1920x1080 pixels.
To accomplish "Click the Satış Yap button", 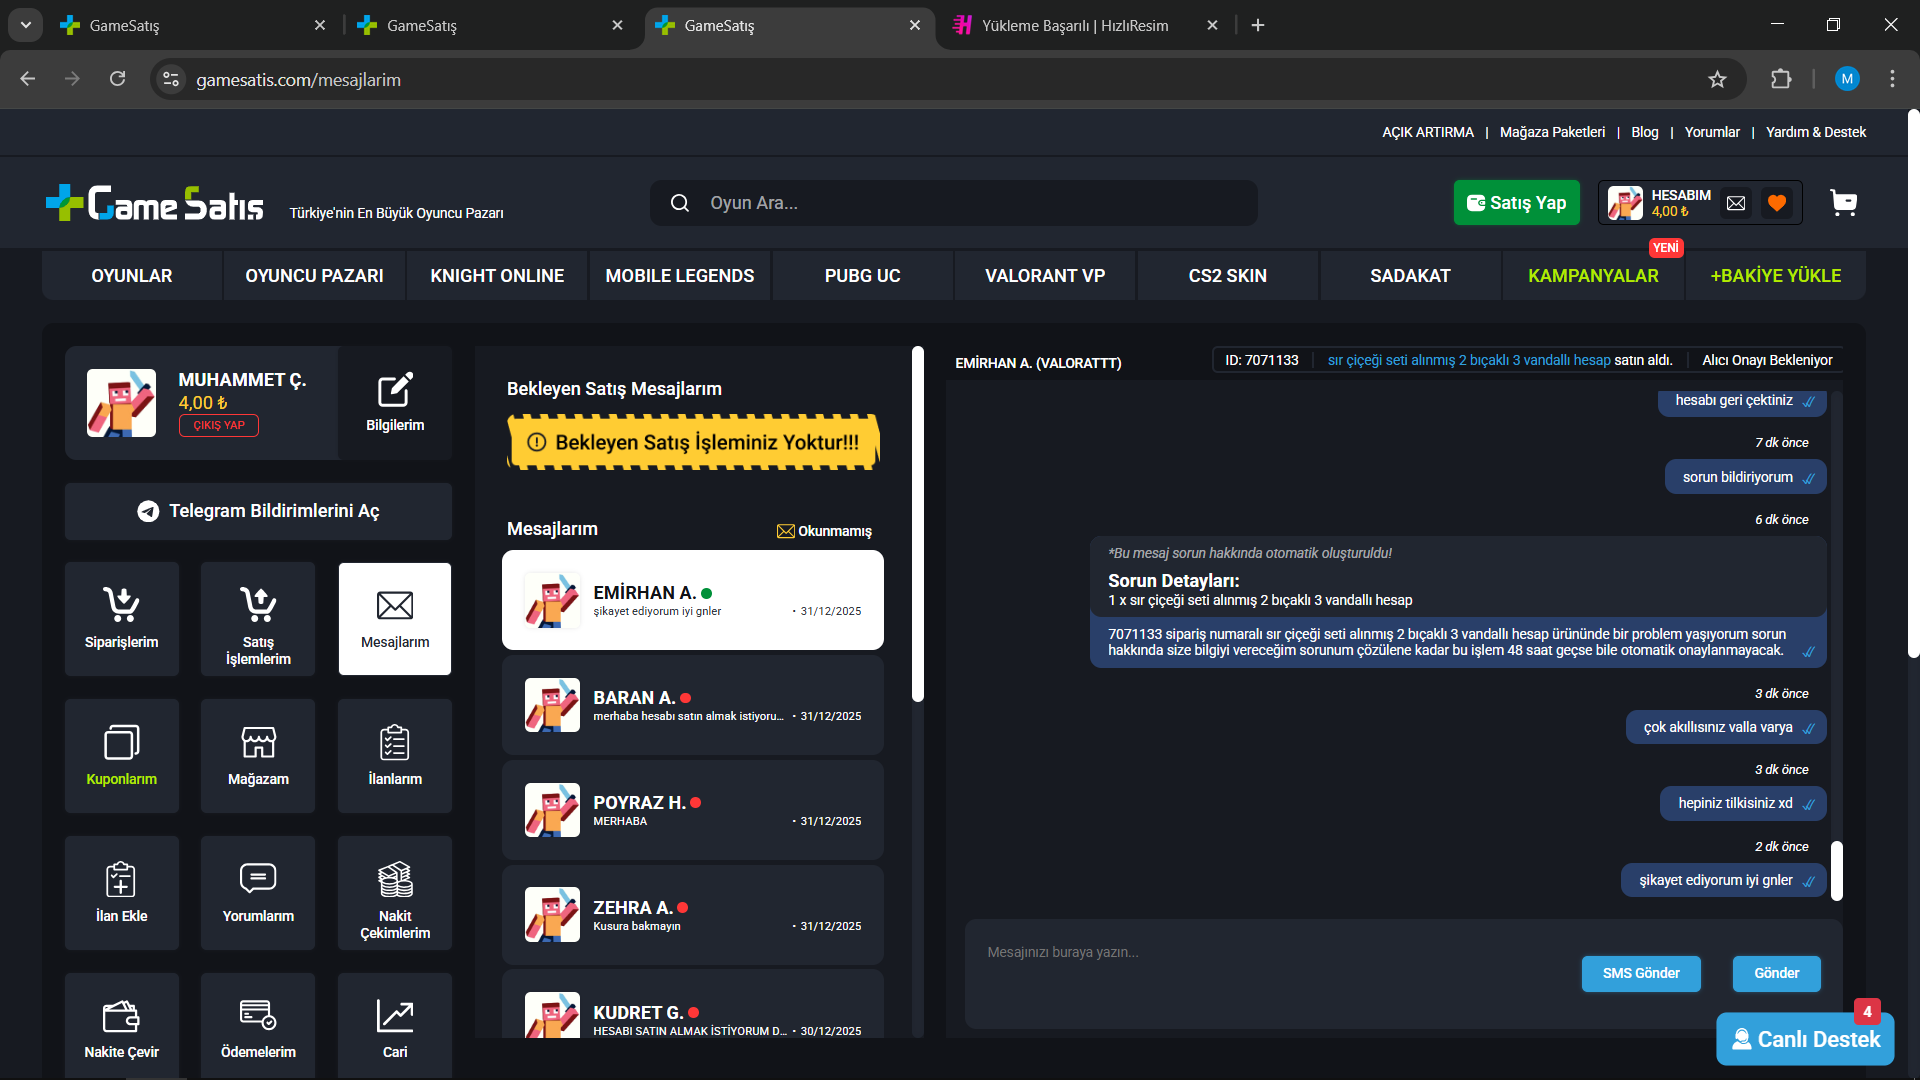I will 1516,203.
